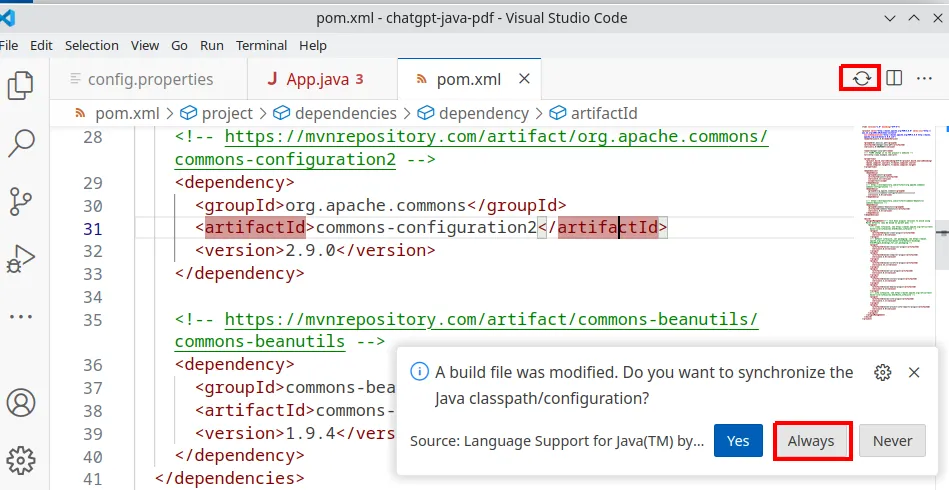This screenshot has width=949, height=490.
Task: Open the Accounts menu icon
Action: click(x=21, y=402)
